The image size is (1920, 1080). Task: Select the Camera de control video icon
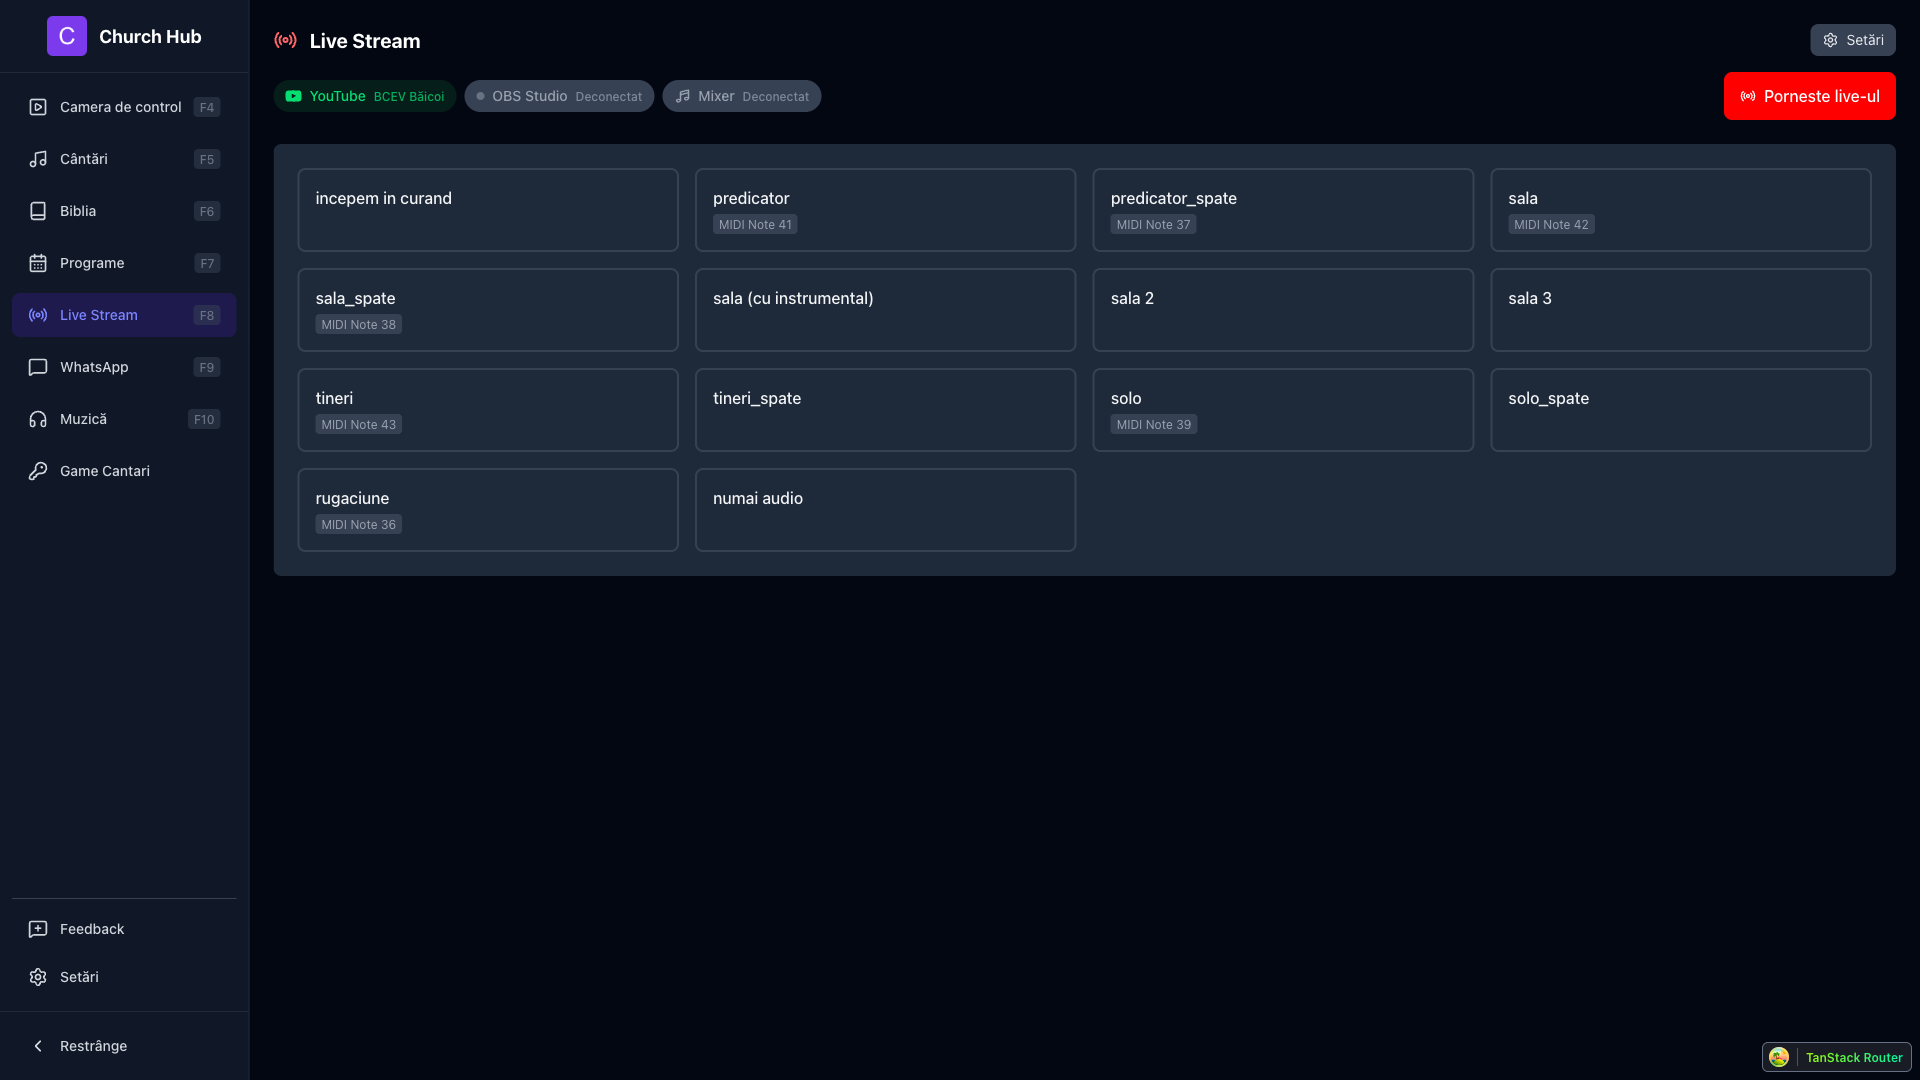pyautogui.click(x=38, y=107)
